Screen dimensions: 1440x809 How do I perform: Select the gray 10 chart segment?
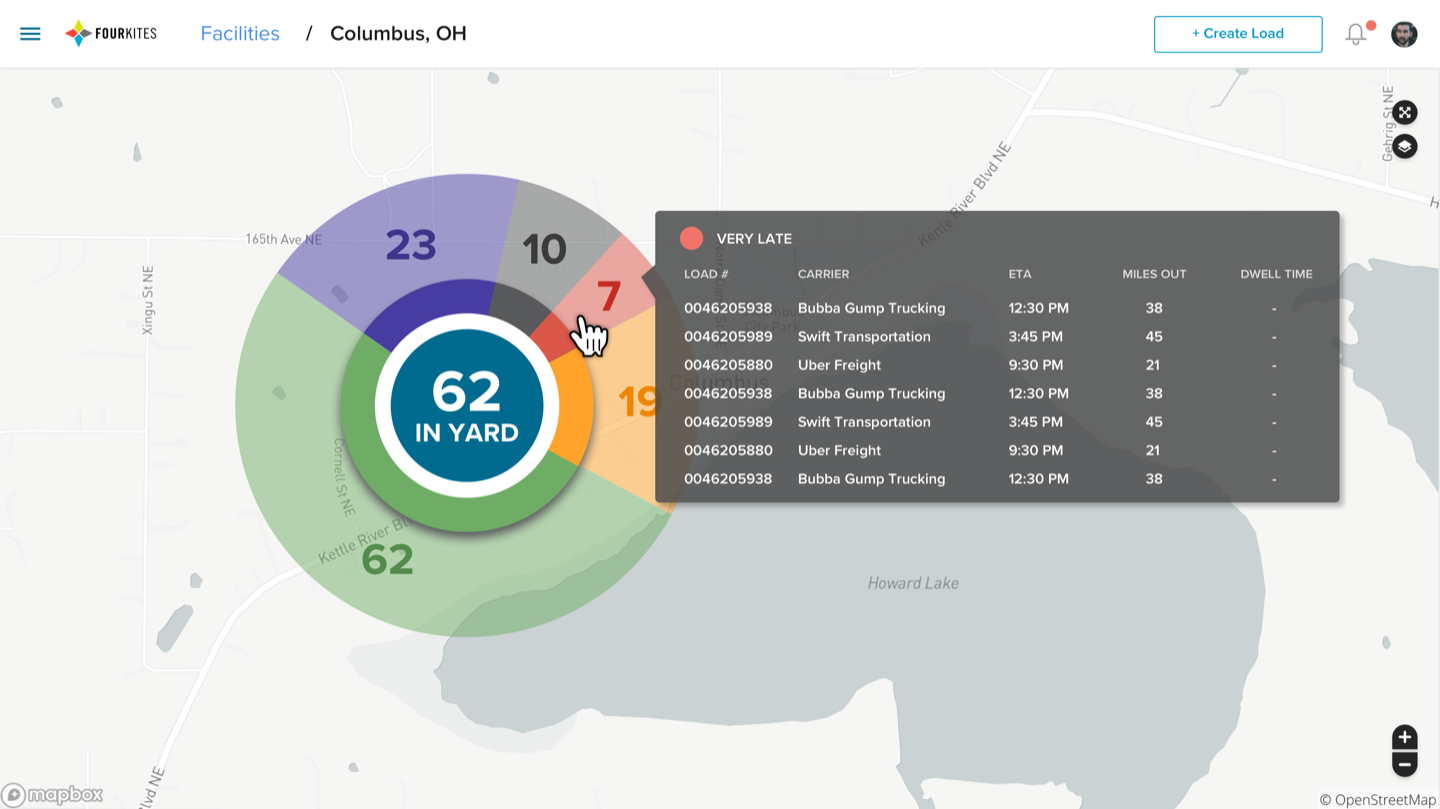pos(545,250)
